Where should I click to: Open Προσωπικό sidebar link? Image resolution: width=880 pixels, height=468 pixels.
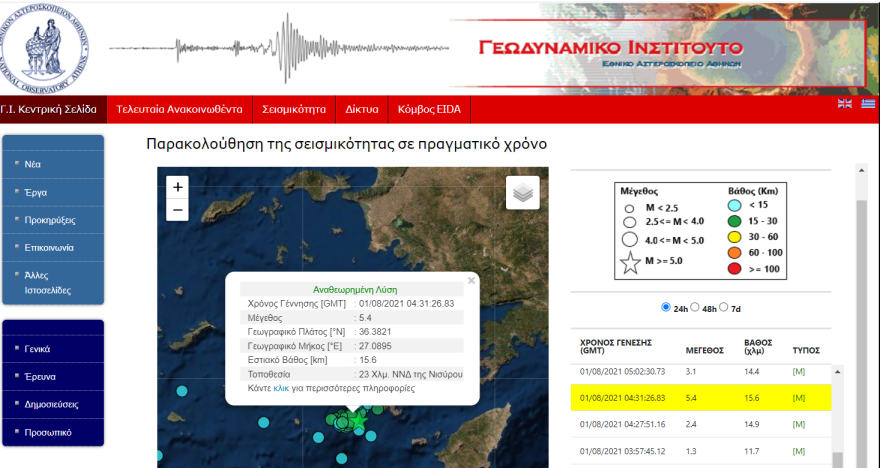[x=48, y=432]
